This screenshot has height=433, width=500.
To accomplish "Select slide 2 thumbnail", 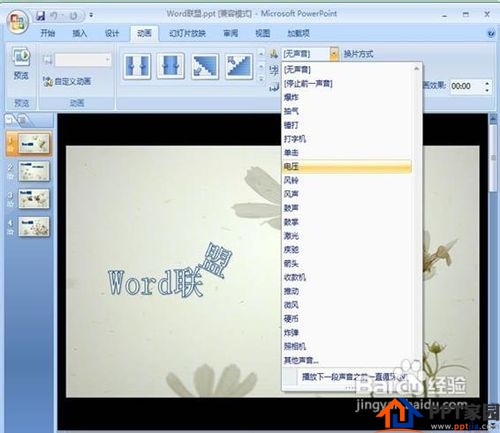I will [x=34, y=171].
